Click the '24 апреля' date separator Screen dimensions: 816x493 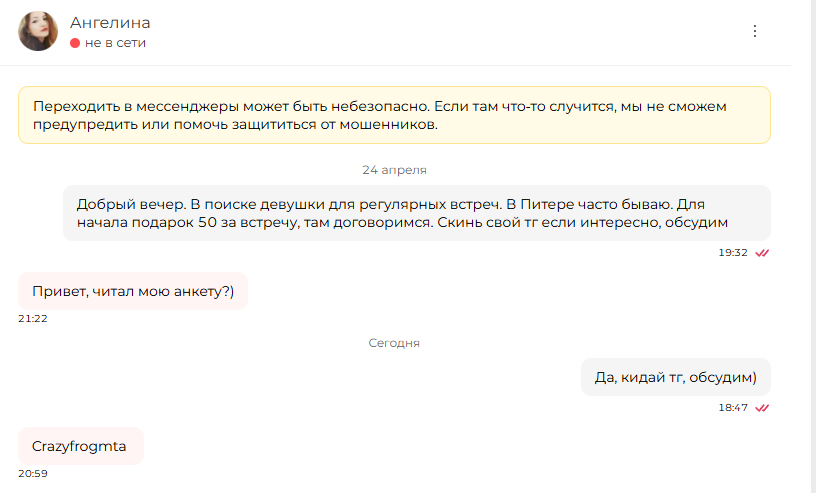pyautogui.click(x=394, y=170)
